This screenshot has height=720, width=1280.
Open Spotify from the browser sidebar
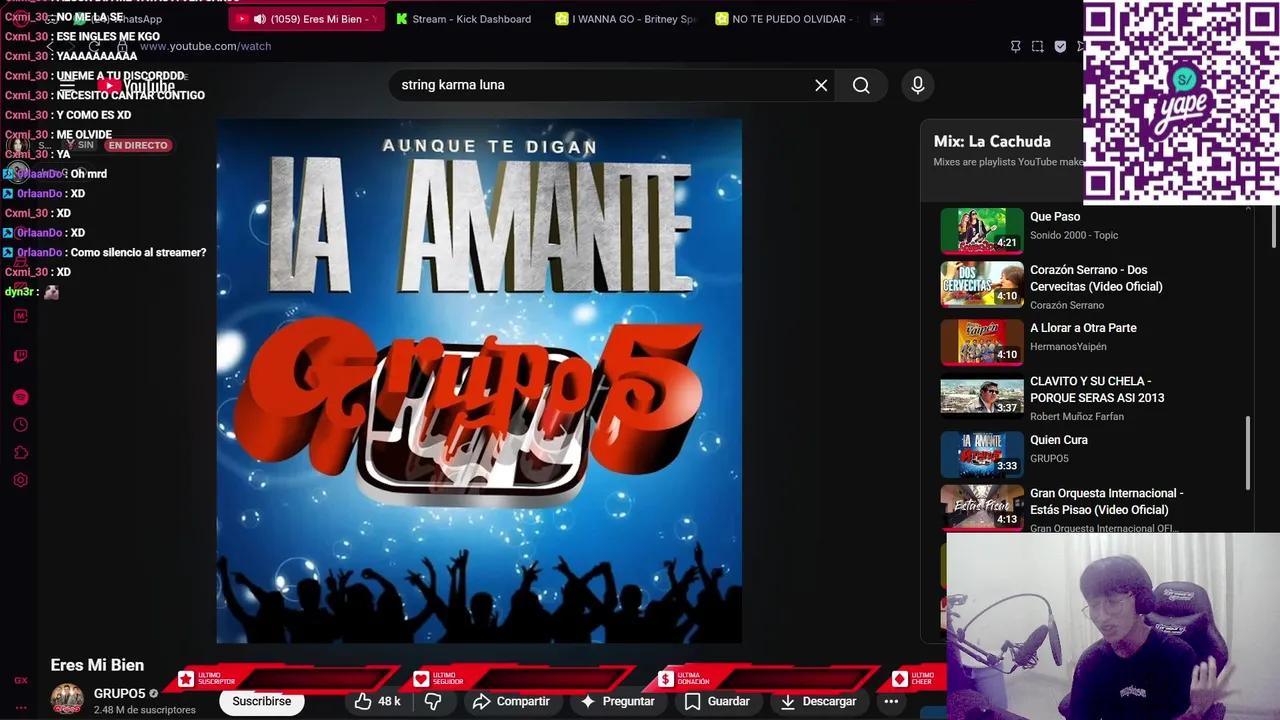pyautogui.click(x=20, y=397)
